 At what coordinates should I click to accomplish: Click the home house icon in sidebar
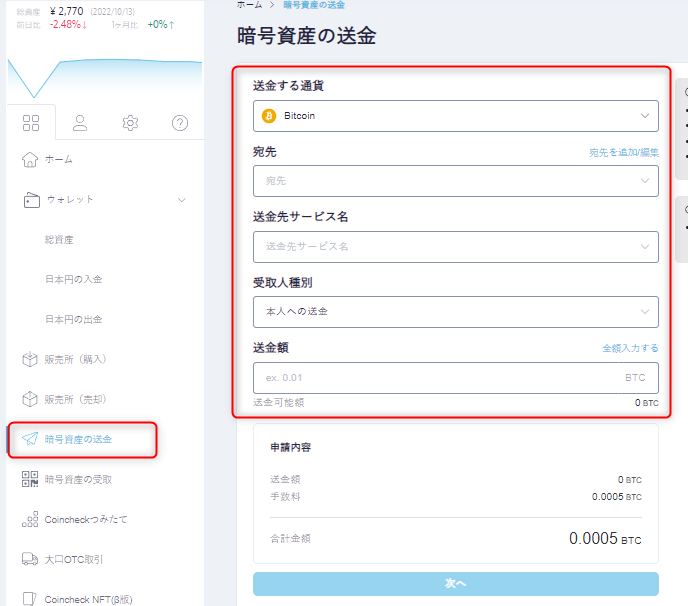30,160
